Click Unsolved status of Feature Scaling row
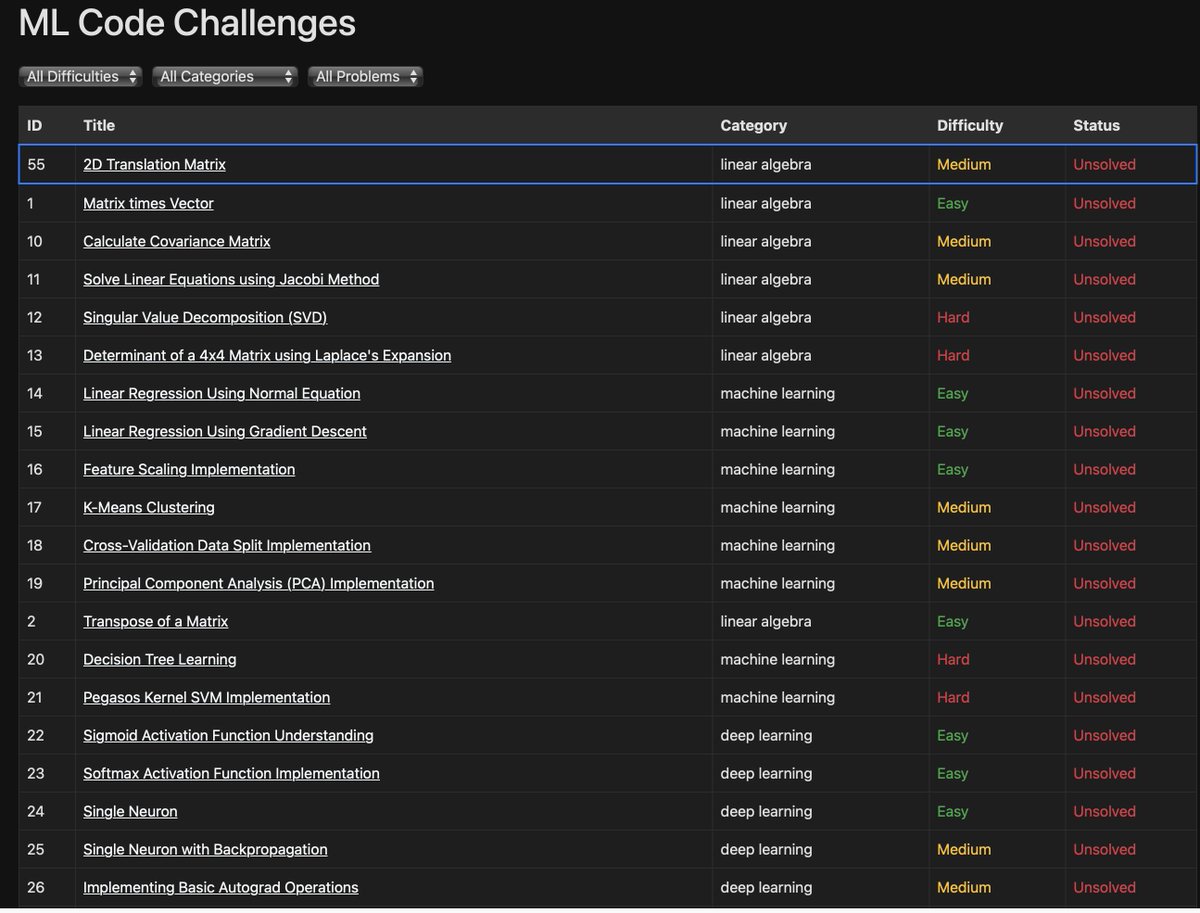The image size is (1200, 913). pyautogui.click(x=1105, y=469)
